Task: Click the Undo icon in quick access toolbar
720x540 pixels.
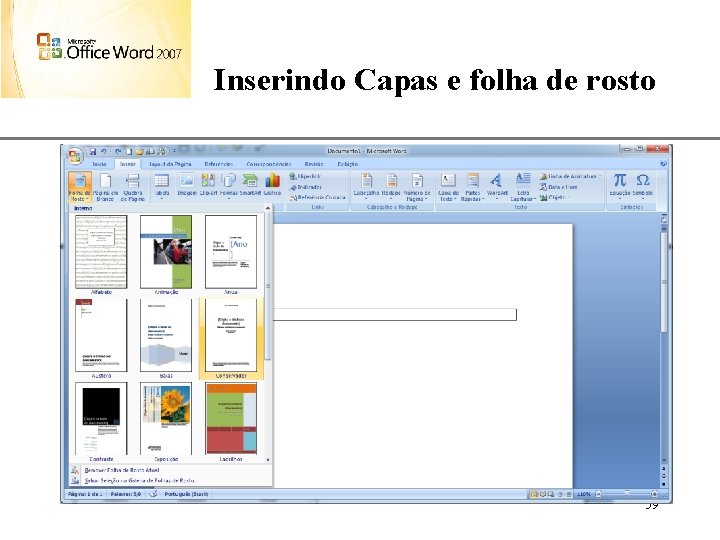Action: pyautogui.click(x=104, y=151)
